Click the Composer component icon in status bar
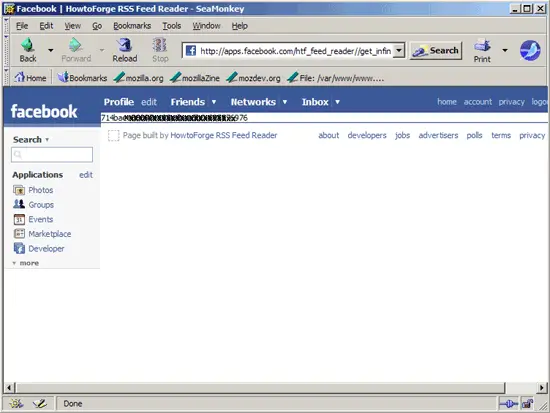The width and height of the screenshot is (550, 413). coord(40,404)
